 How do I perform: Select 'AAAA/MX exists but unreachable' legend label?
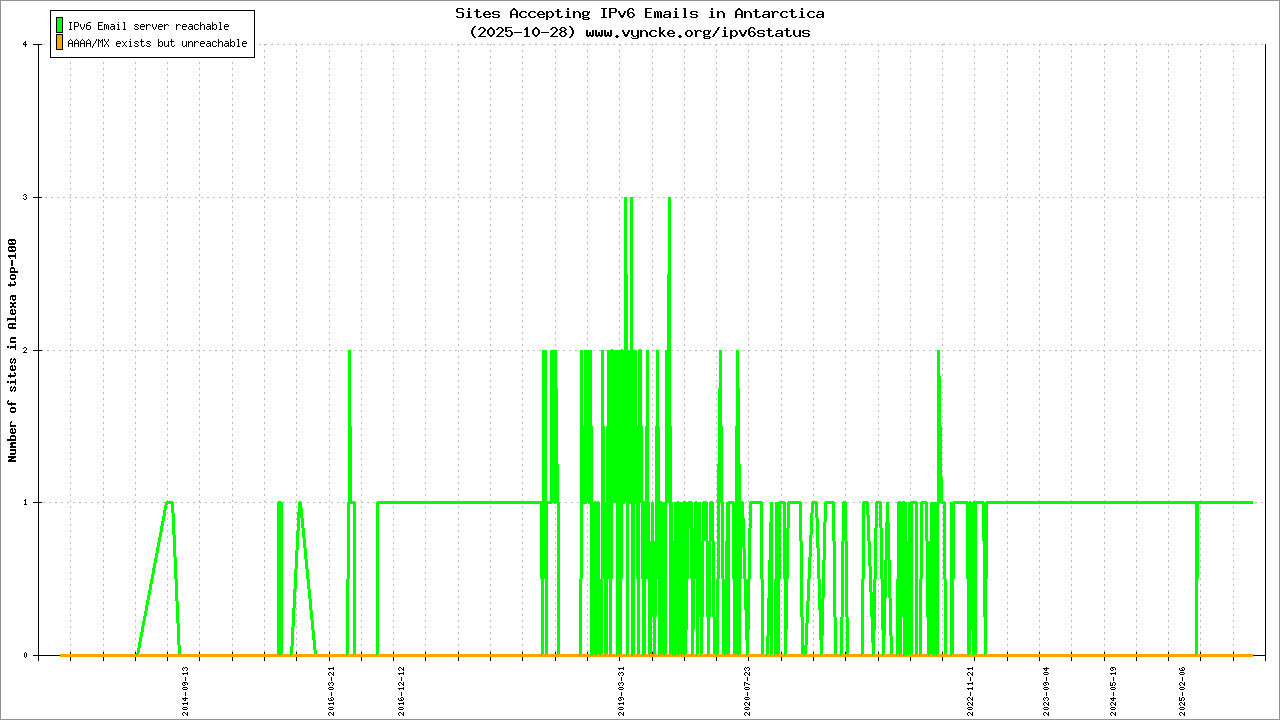tap(157, 44)
